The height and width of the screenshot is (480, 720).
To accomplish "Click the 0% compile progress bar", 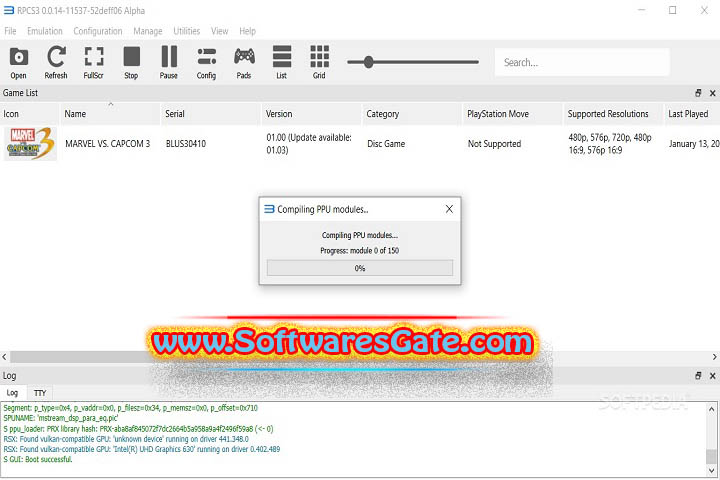I will tap(360, 268).
